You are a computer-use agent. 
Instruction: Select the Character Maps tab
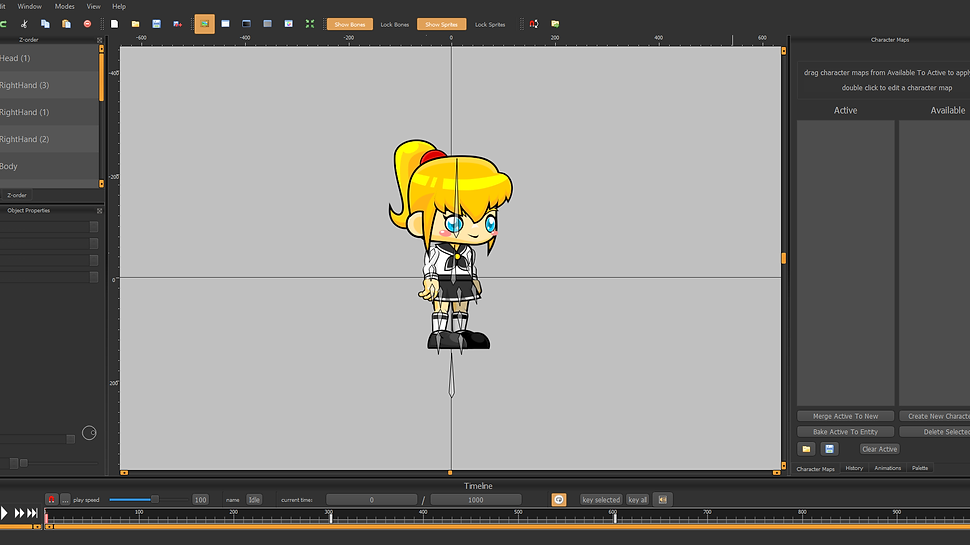click(815, 469)
